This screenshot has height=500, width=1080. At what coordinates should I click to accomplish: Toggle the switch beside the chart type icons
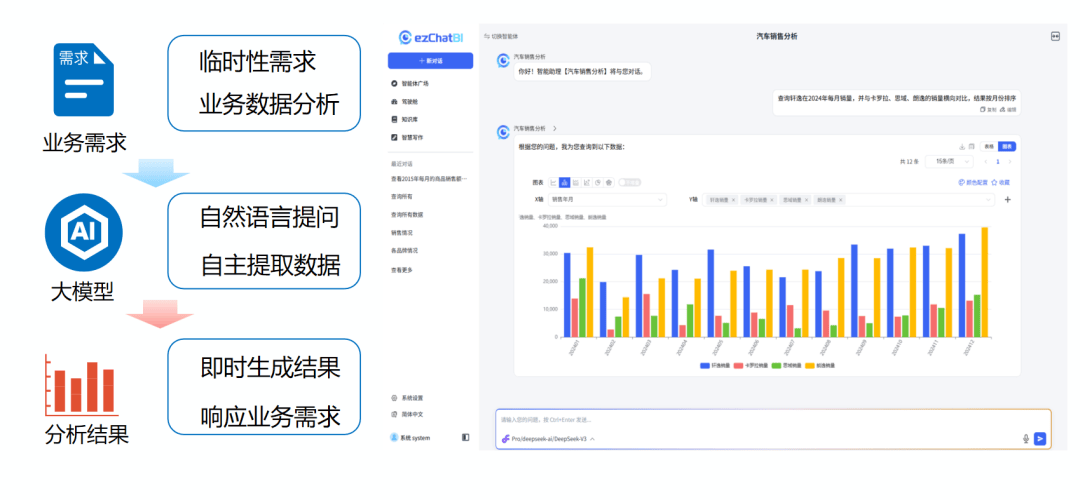pyautogui.click(x=629, y=182)
